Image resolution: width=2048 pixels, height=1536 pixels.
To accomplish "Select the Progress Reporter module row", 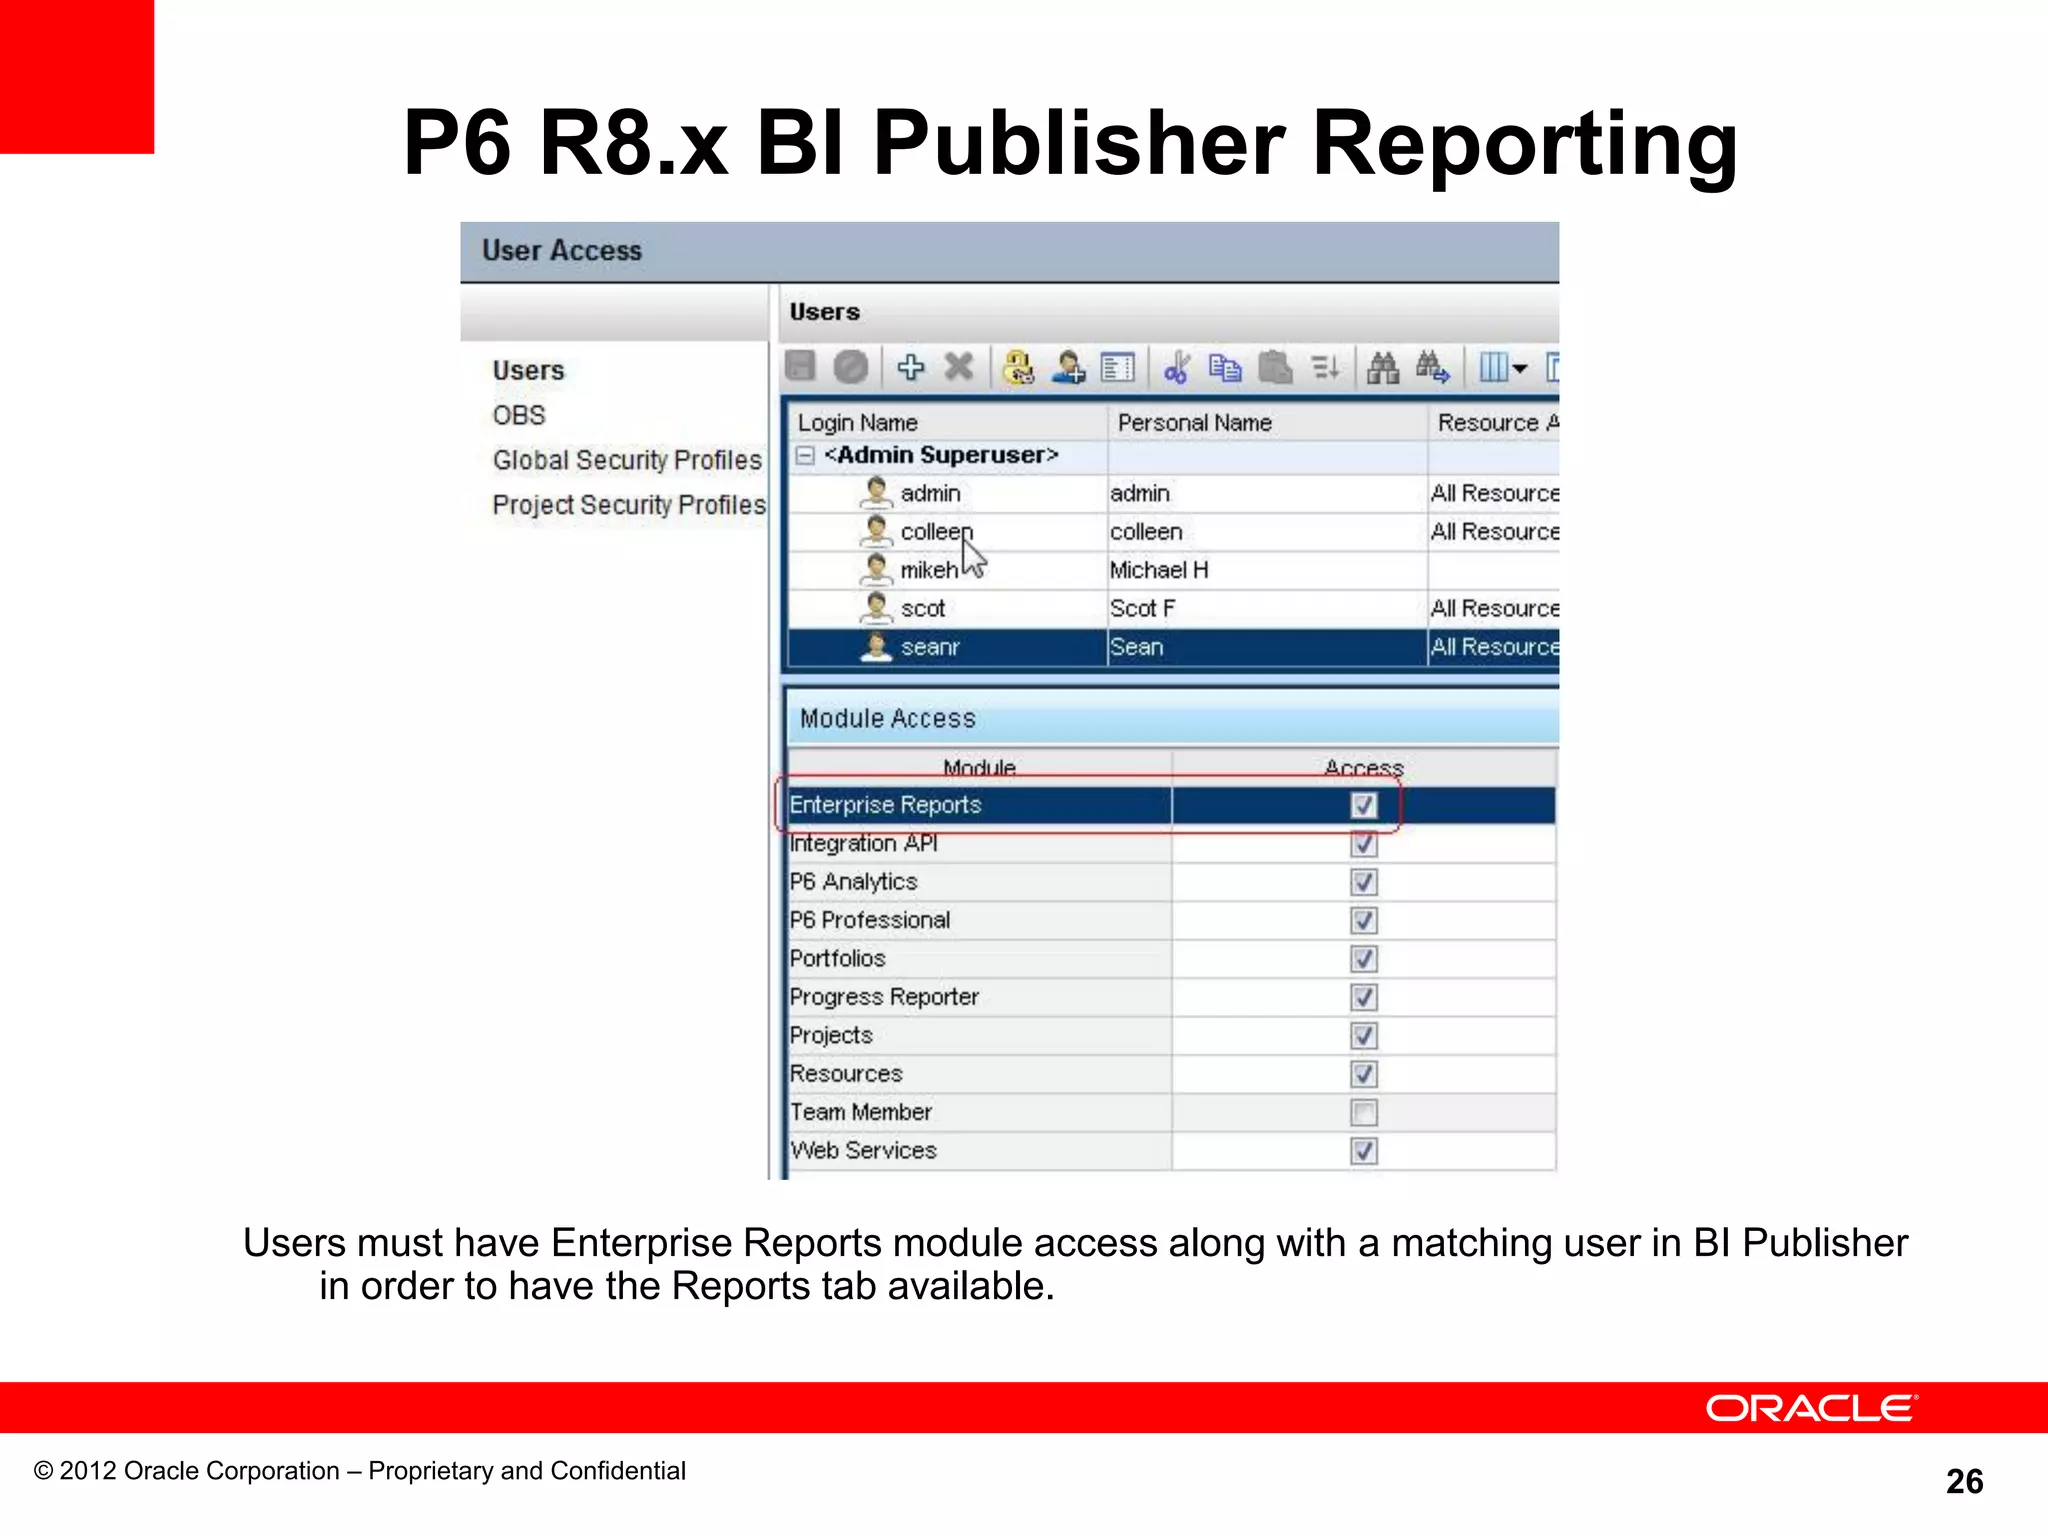I will [x=1172, y=997].
